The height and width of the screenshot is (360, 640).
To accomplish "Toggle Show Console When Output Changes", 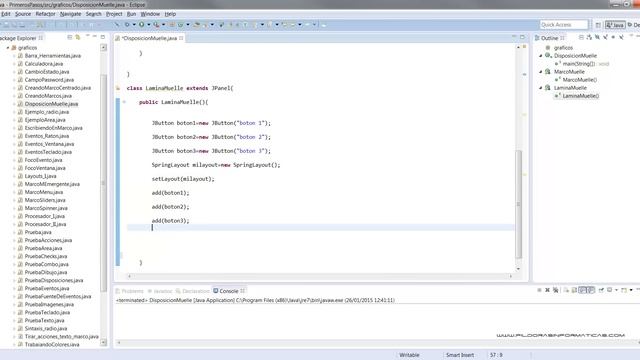I will point(583,290).
